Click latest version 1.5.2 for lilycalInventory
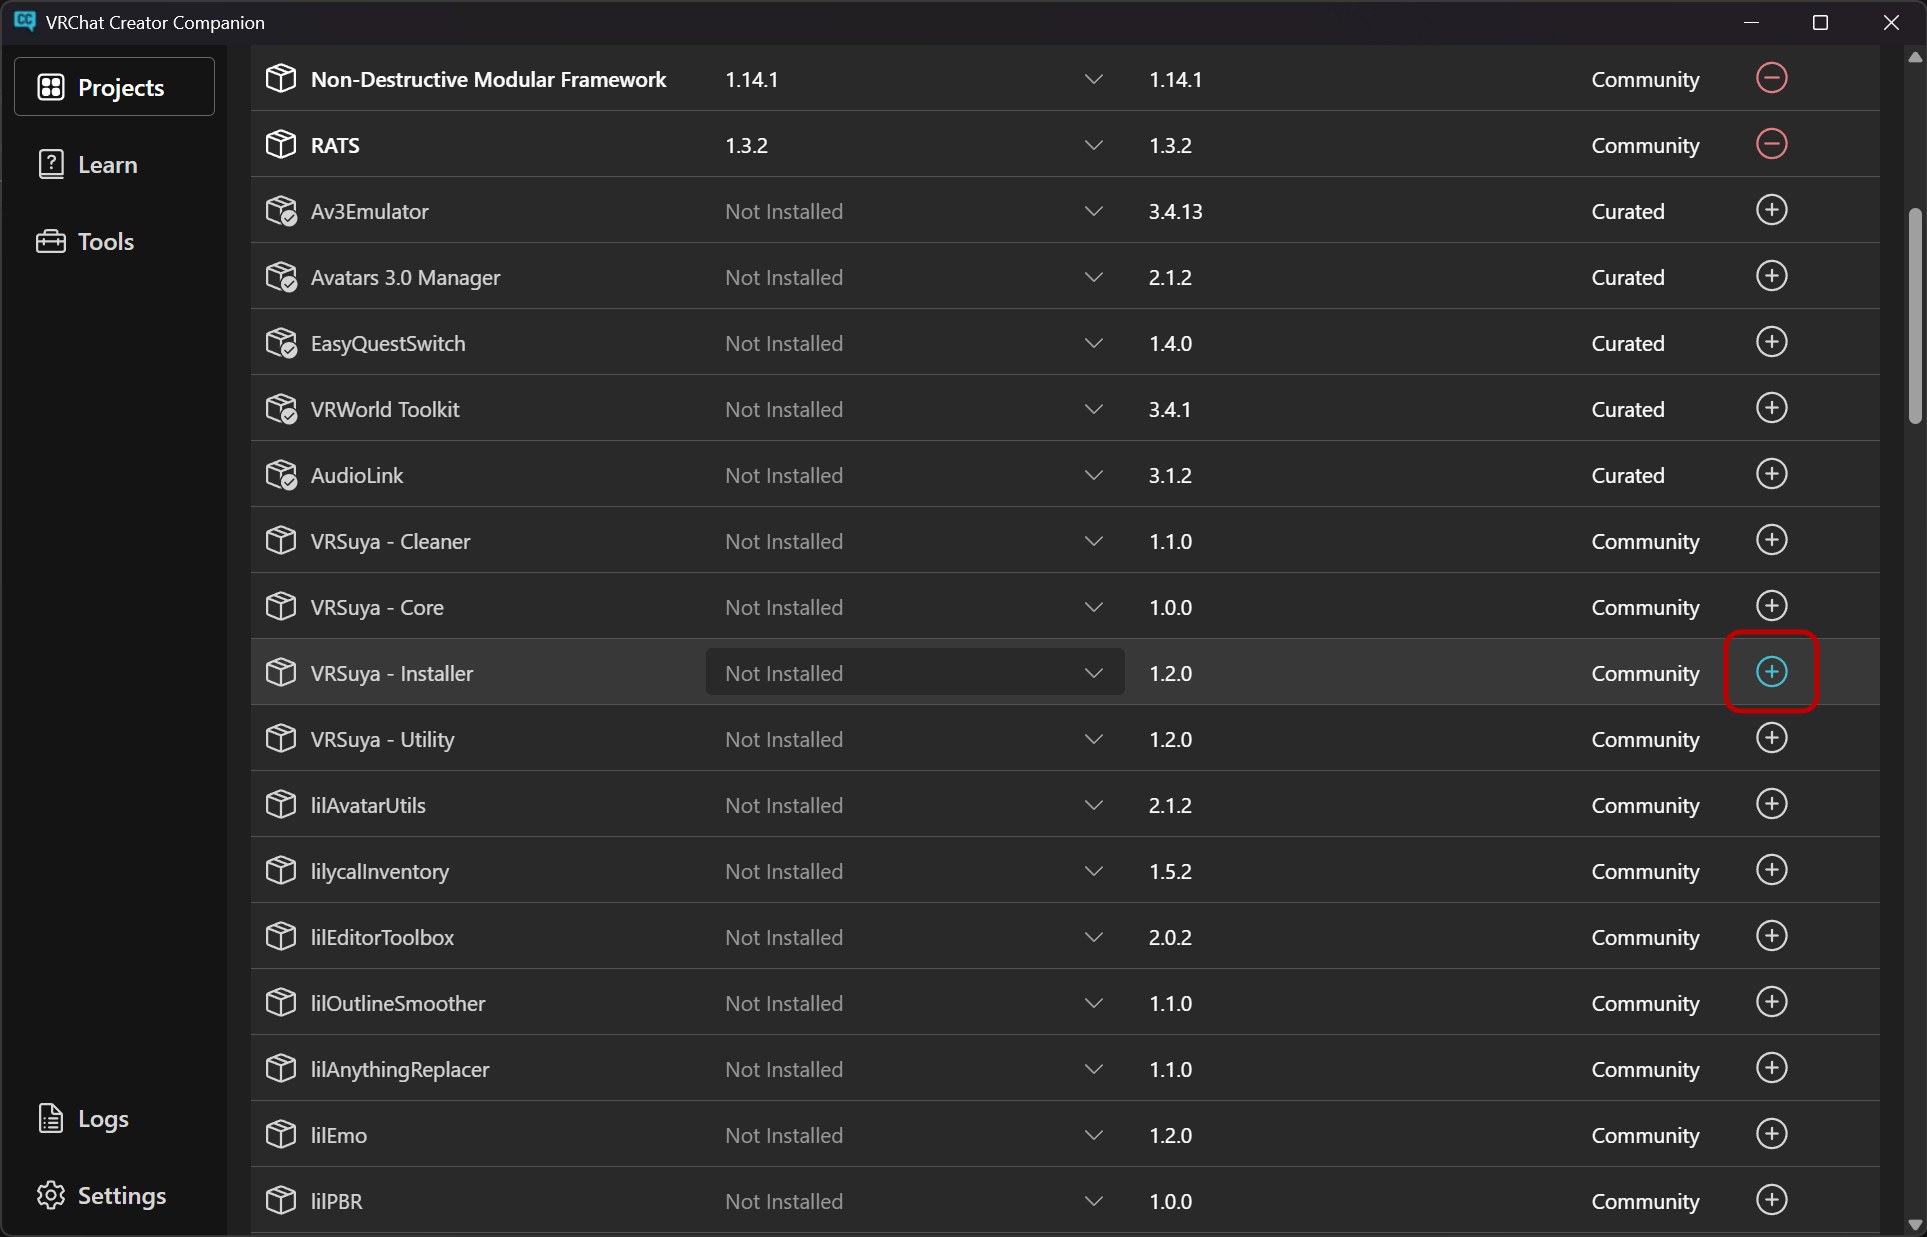 [x=1170, y=871]
